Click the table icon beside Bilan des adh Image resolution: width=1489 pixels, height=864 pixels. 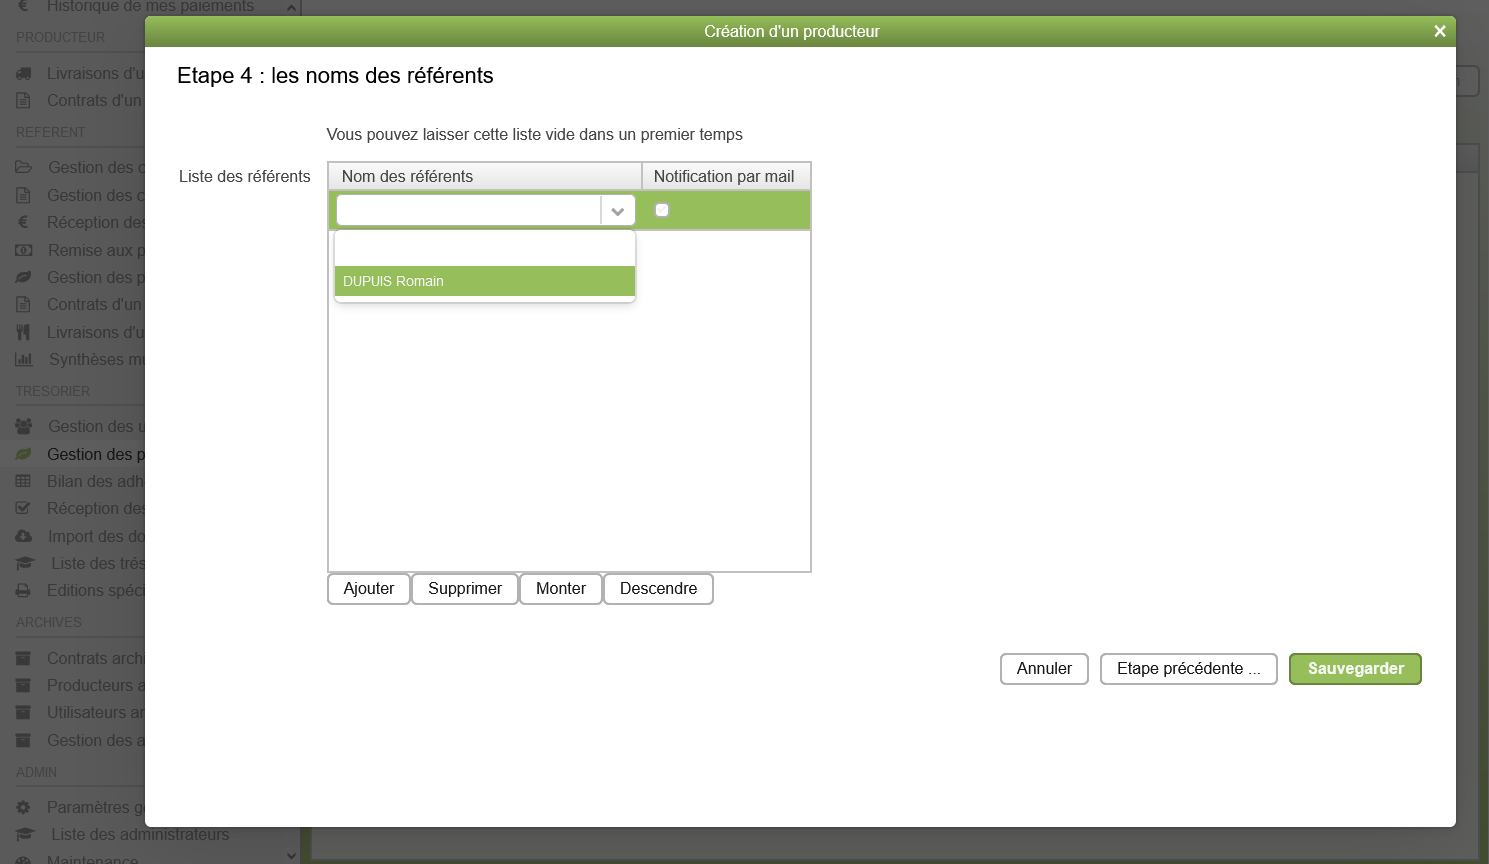24,481
